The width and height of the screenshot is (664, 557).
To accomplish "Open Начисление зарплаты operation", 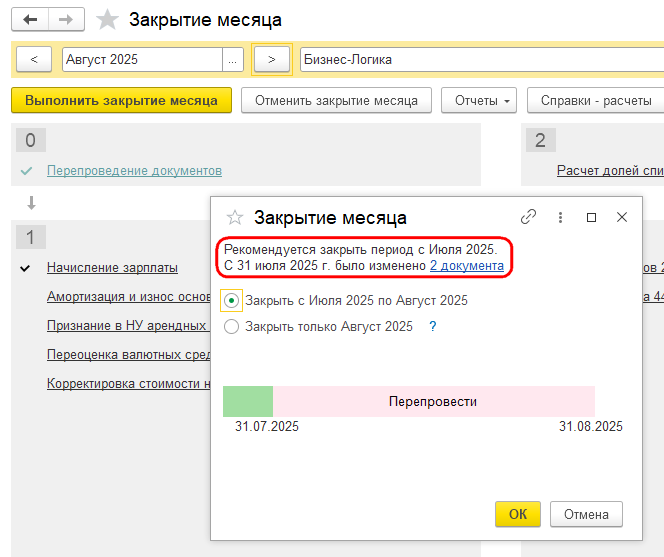I will click(112, 267).
